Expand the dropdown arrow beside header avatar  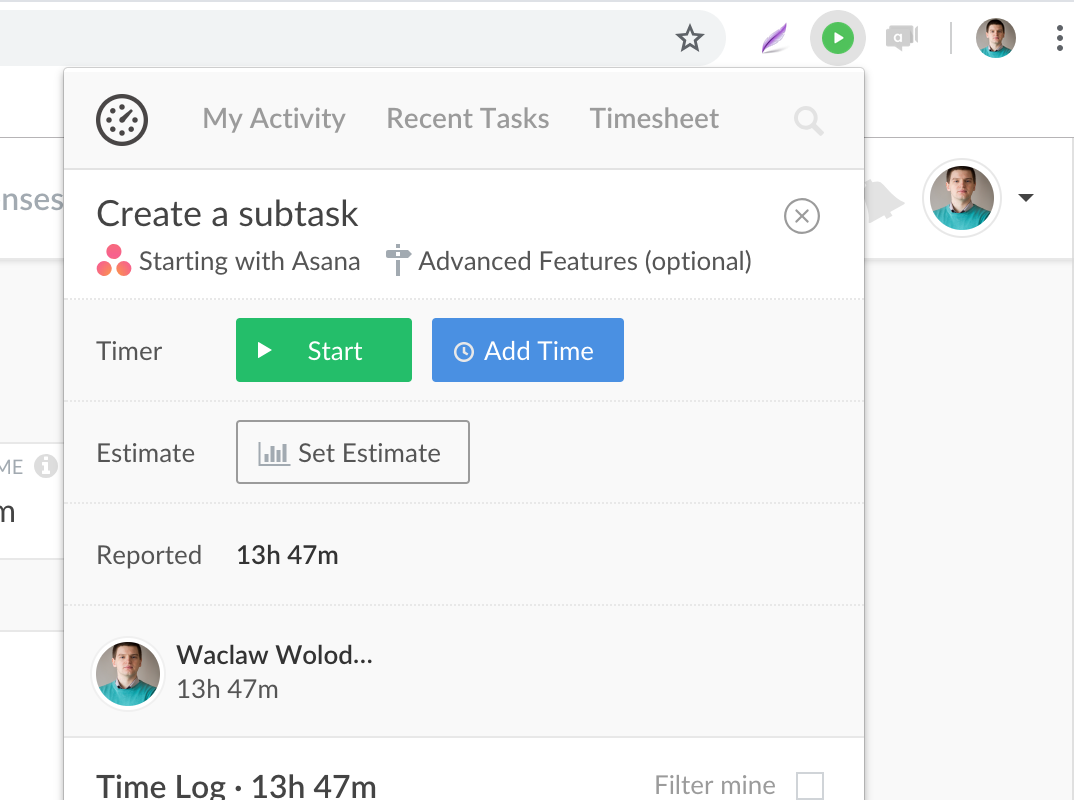[1025, 198]
